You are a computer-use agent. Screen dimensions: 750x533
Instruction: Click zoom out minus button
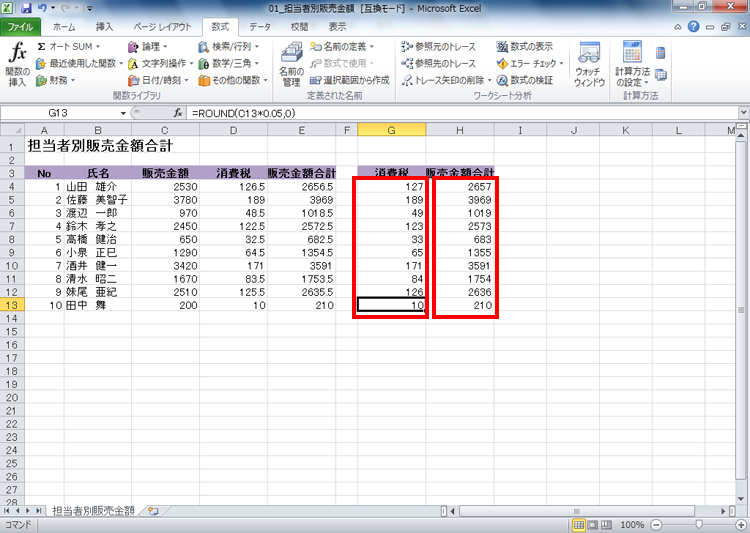click(657, 525)
